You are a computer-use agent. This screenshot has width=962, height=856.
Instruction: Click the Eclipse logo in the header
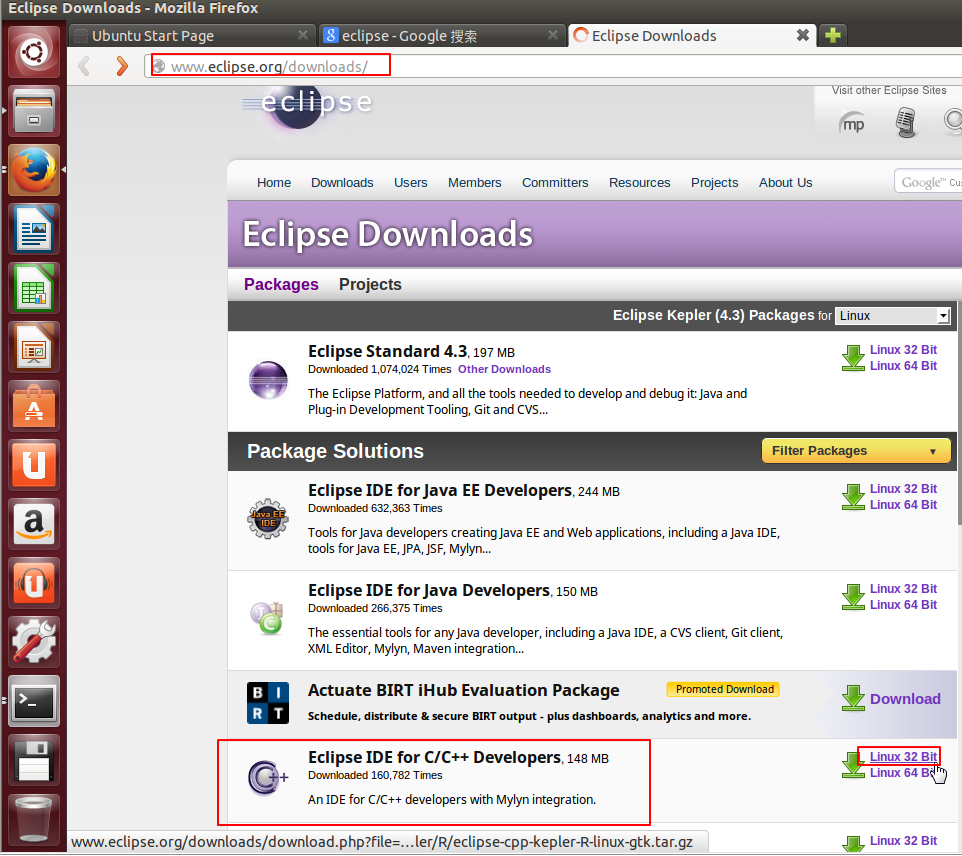pyautogui.click(x=307, y=107)
